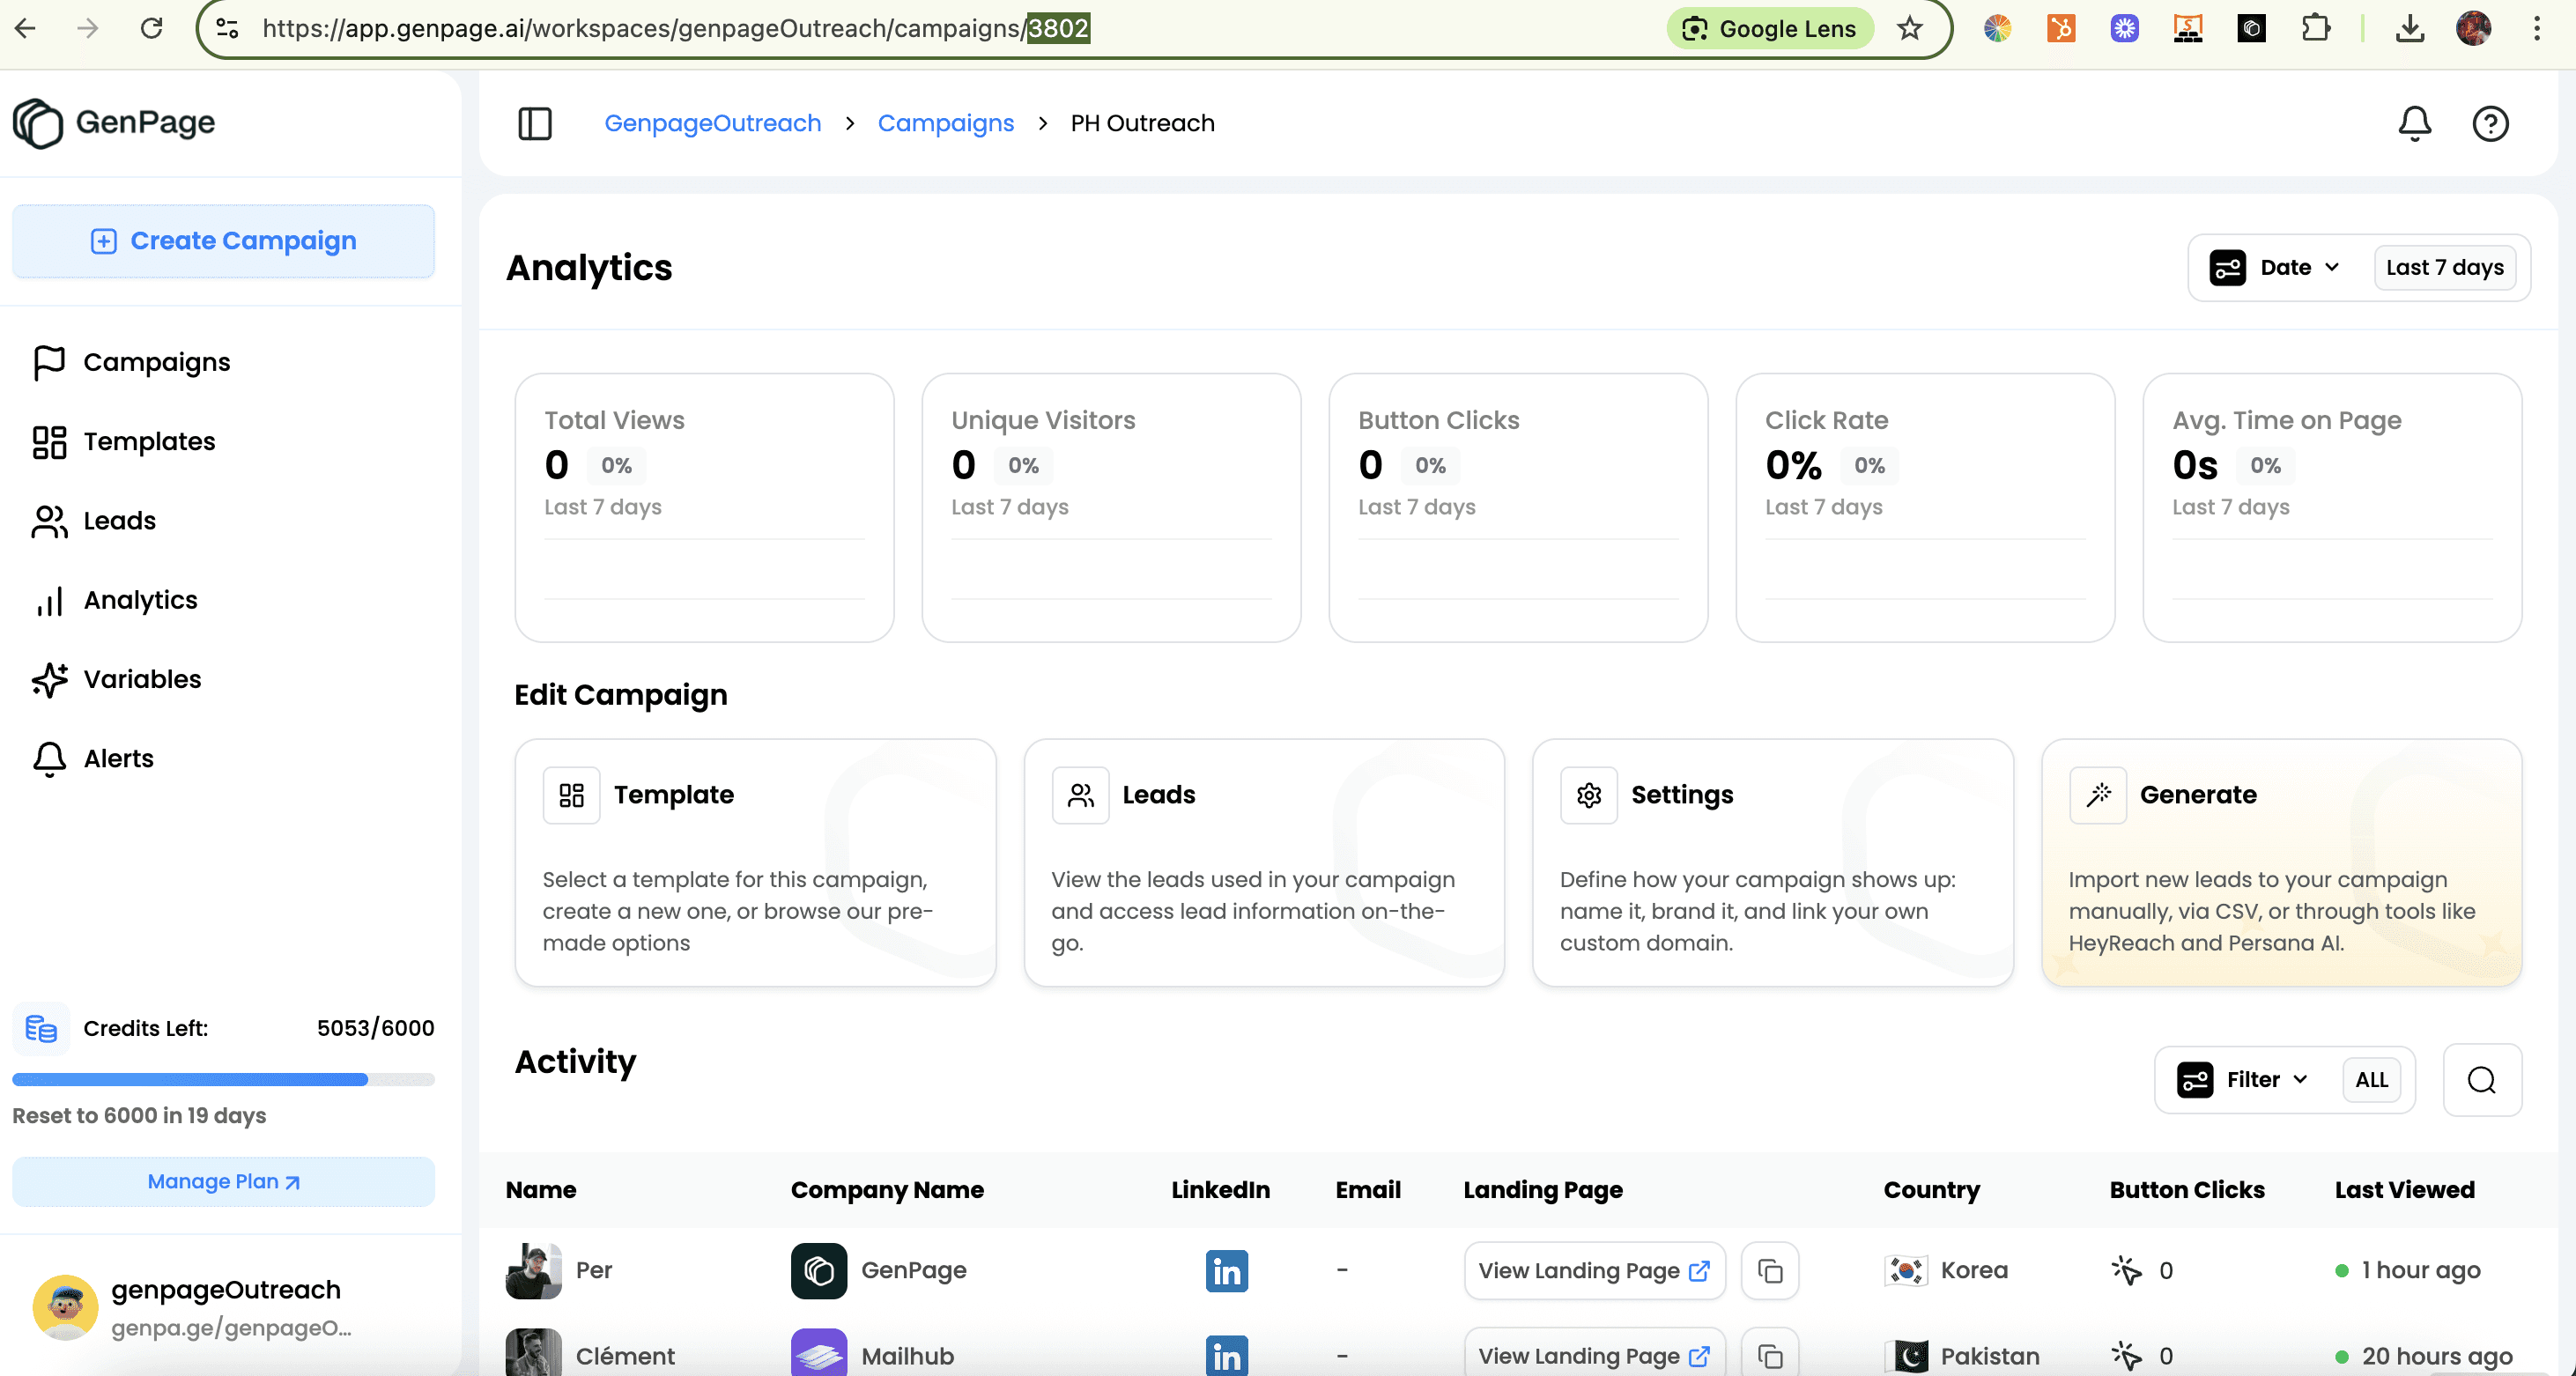Viewport: 2576px width, 1376px height.
Task: Navigate to Campaigns breadcrumb link
Action: pyautogui.click(x=945, y=123)
